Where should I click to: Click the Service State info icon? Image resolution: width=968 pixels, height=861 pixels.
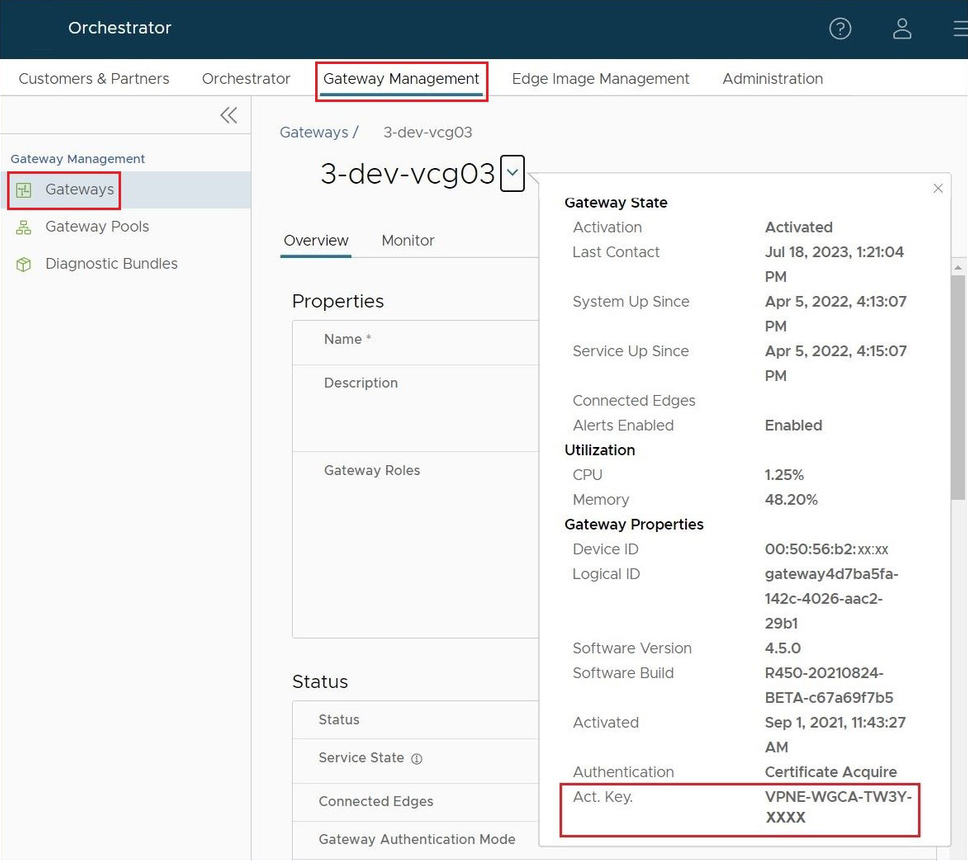(x=417, y=759)
